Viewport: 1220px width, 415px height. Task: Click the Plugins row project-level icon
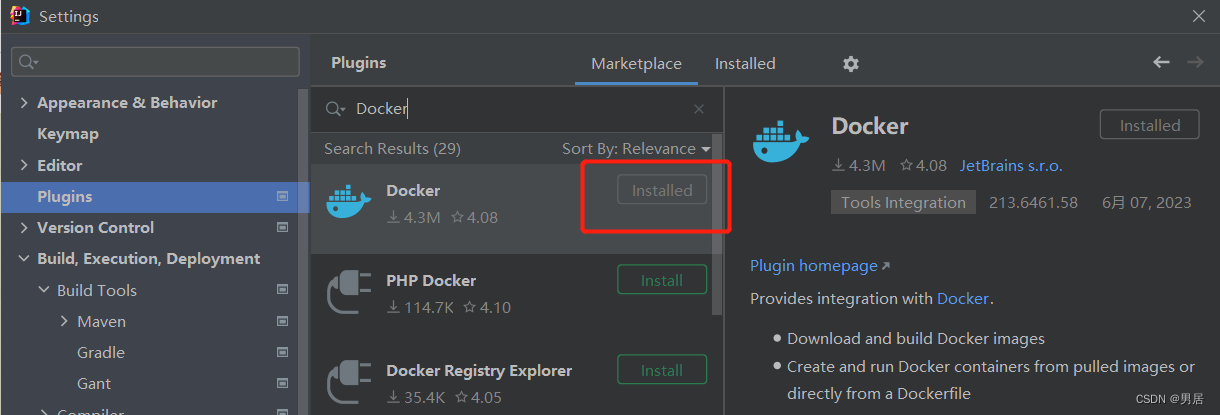click(x=283, y=197)
